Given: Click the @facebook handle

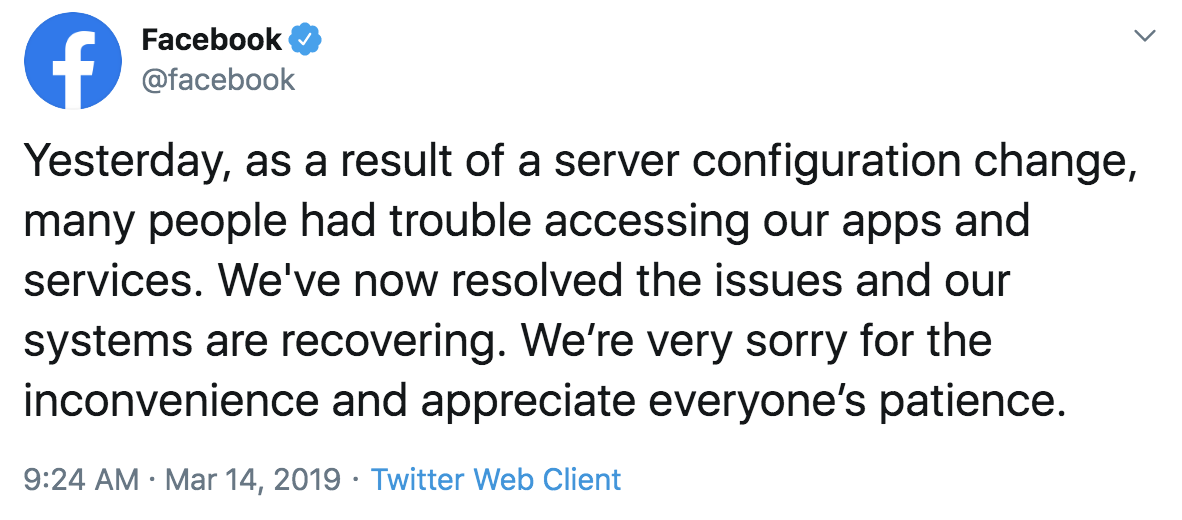Looking at the screenshot, I should [219, 79].
